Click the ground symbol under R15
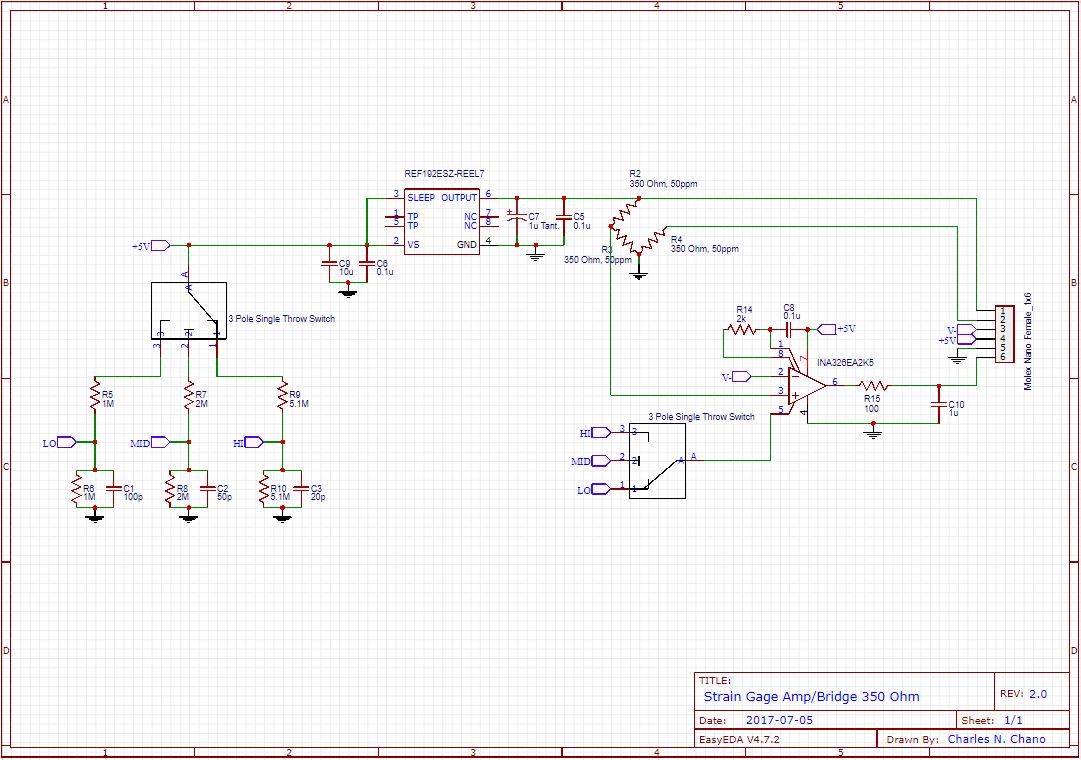This screenshot has width=1081, height=760. (x=873, y=434)
